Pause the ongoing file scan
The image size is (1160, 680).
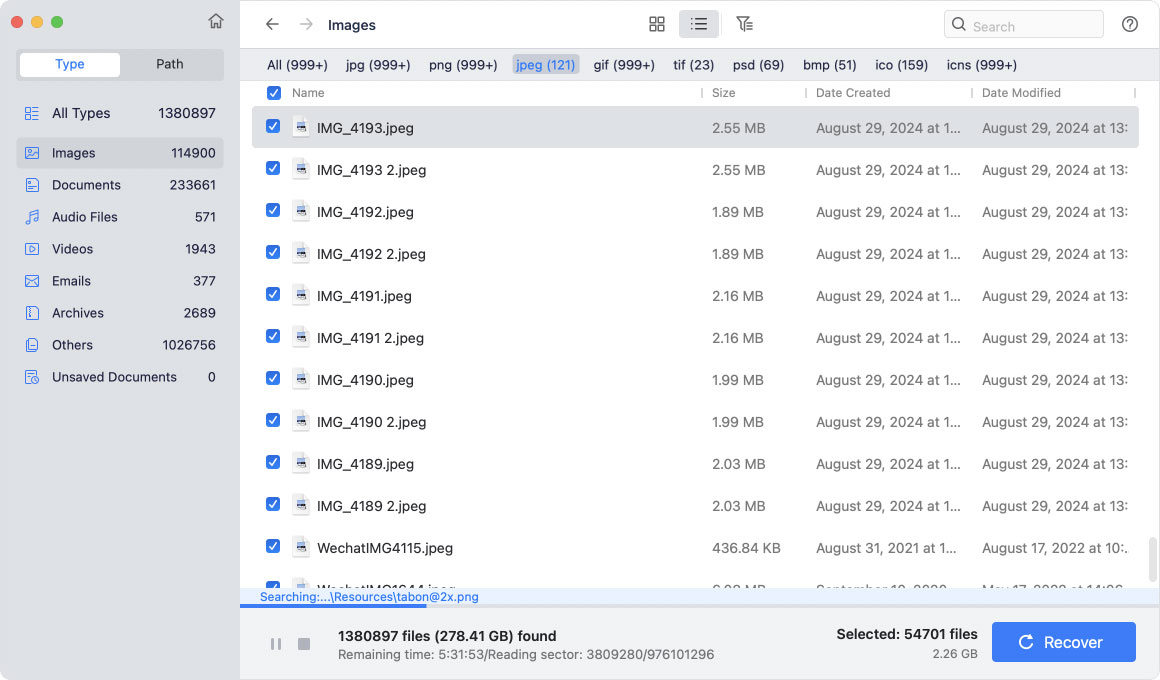click(x=276, y=644)
